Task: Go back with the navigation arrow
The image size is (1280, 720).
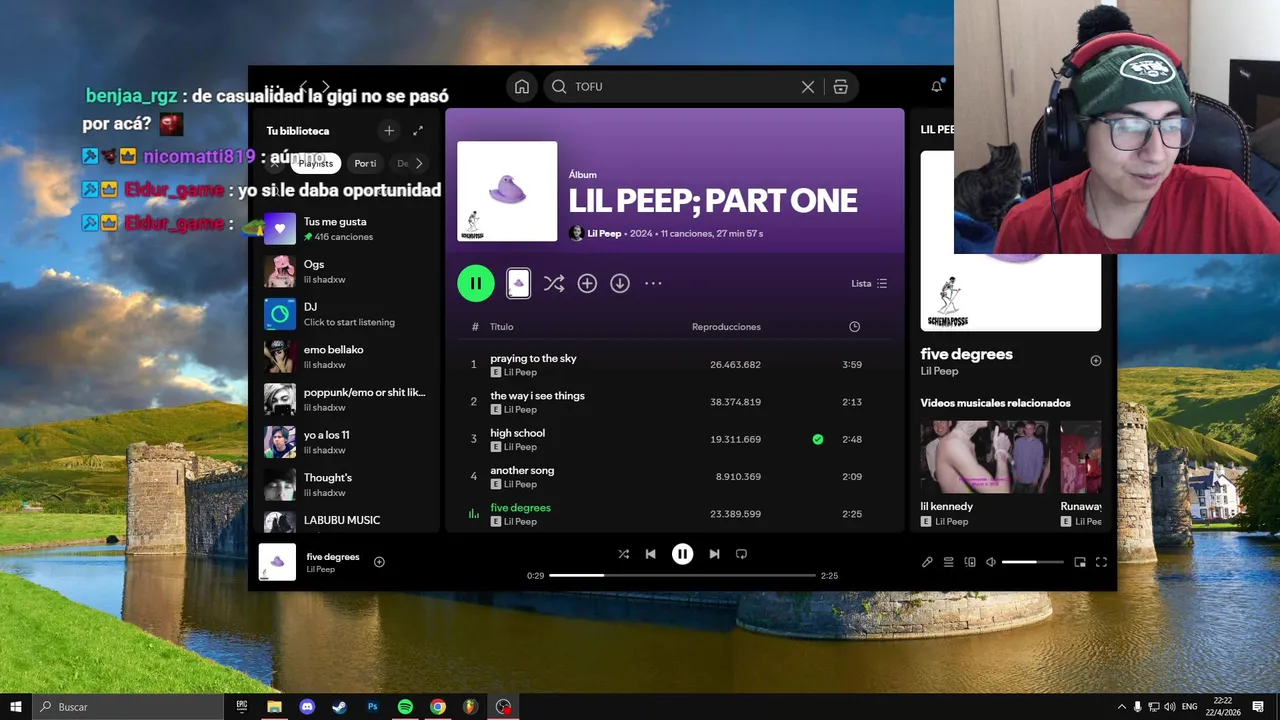Action: point(303,87)
